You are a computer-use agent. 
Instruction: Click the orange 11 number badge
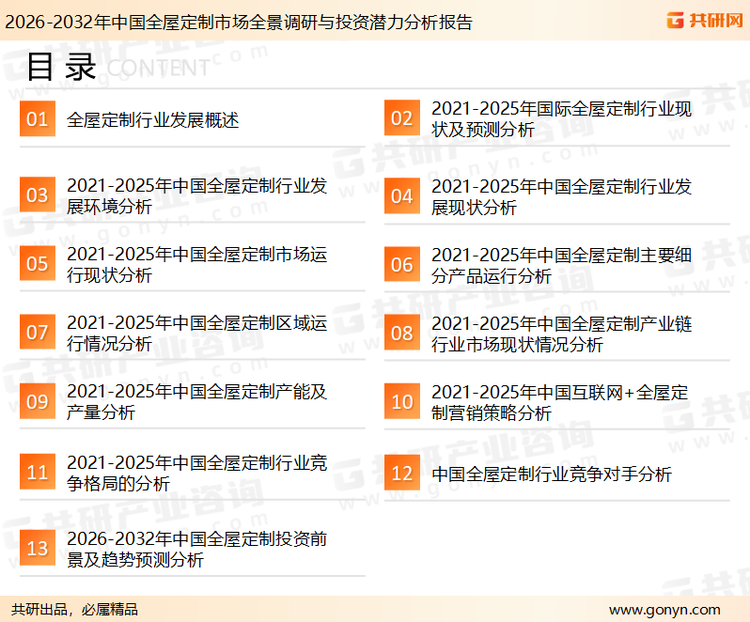point(37,472)
